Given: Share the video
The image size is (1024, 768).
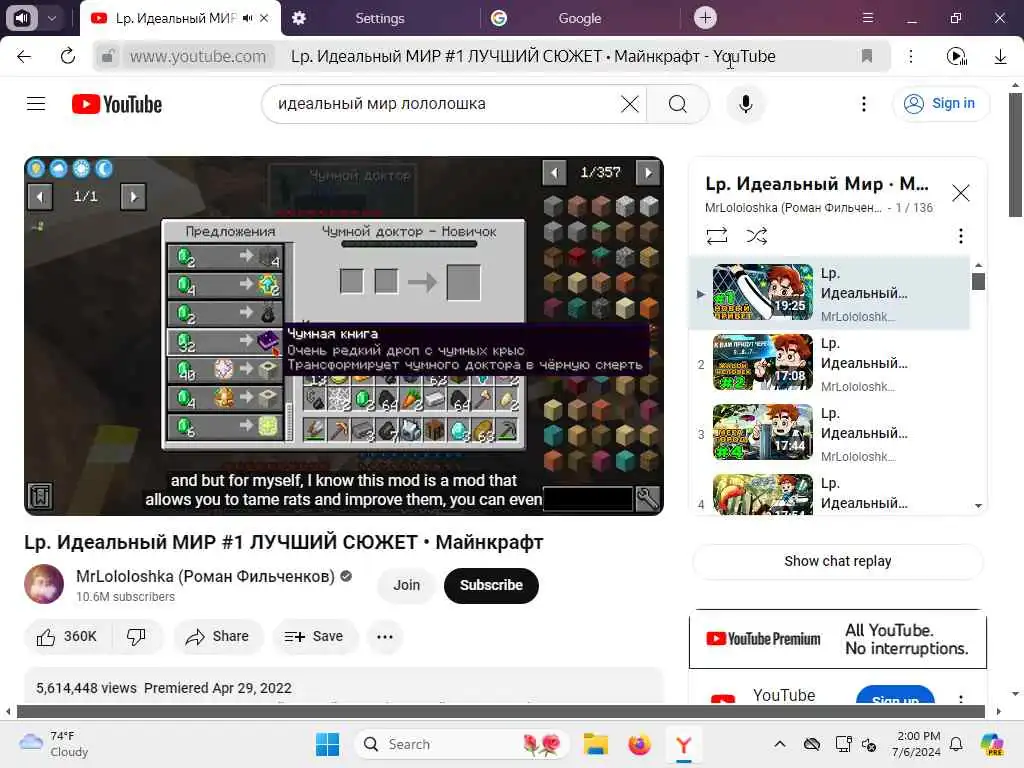Looking at the screenshot, I should click(x=217, y=636).
